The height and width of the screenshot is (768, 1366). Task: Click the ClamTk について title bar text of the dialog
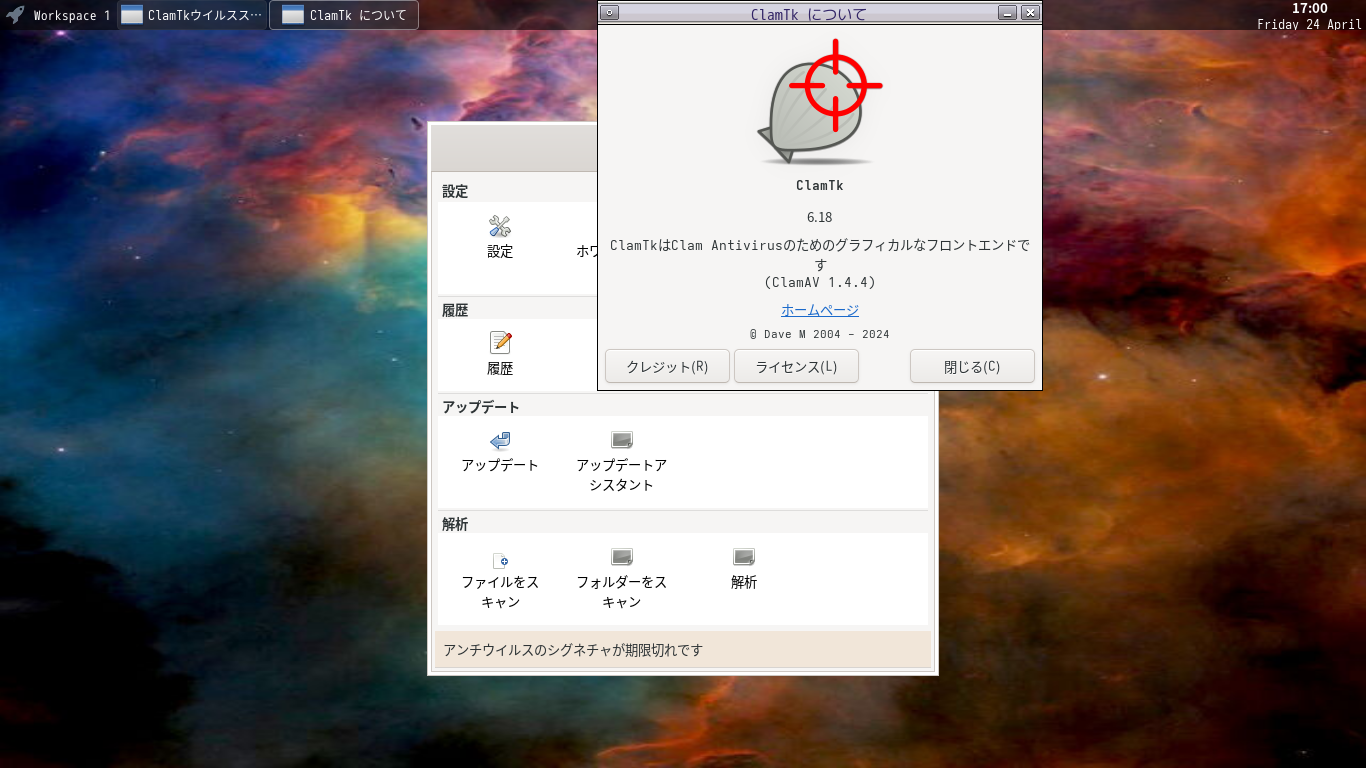[808, 14]
